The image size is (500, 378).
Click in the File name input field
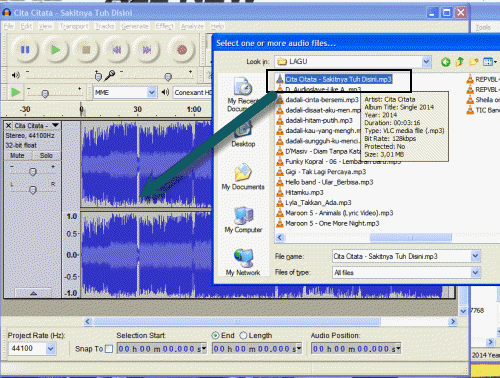[x=402, y=256]
